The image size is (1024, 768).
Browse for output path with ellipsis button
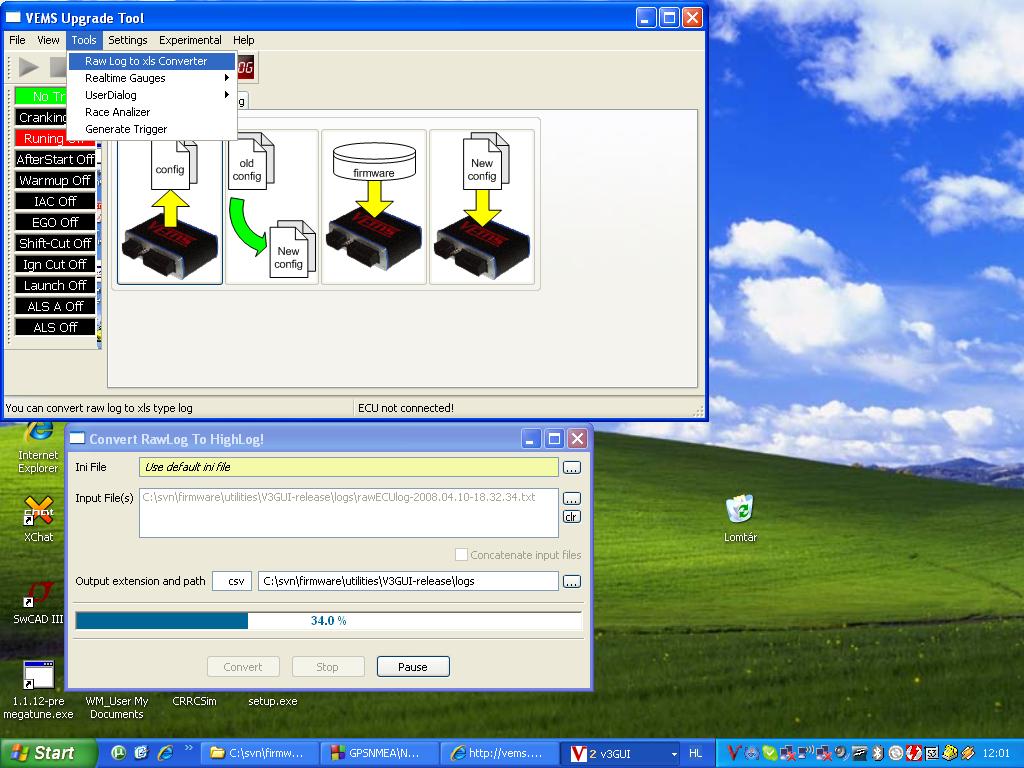(571, 581)
